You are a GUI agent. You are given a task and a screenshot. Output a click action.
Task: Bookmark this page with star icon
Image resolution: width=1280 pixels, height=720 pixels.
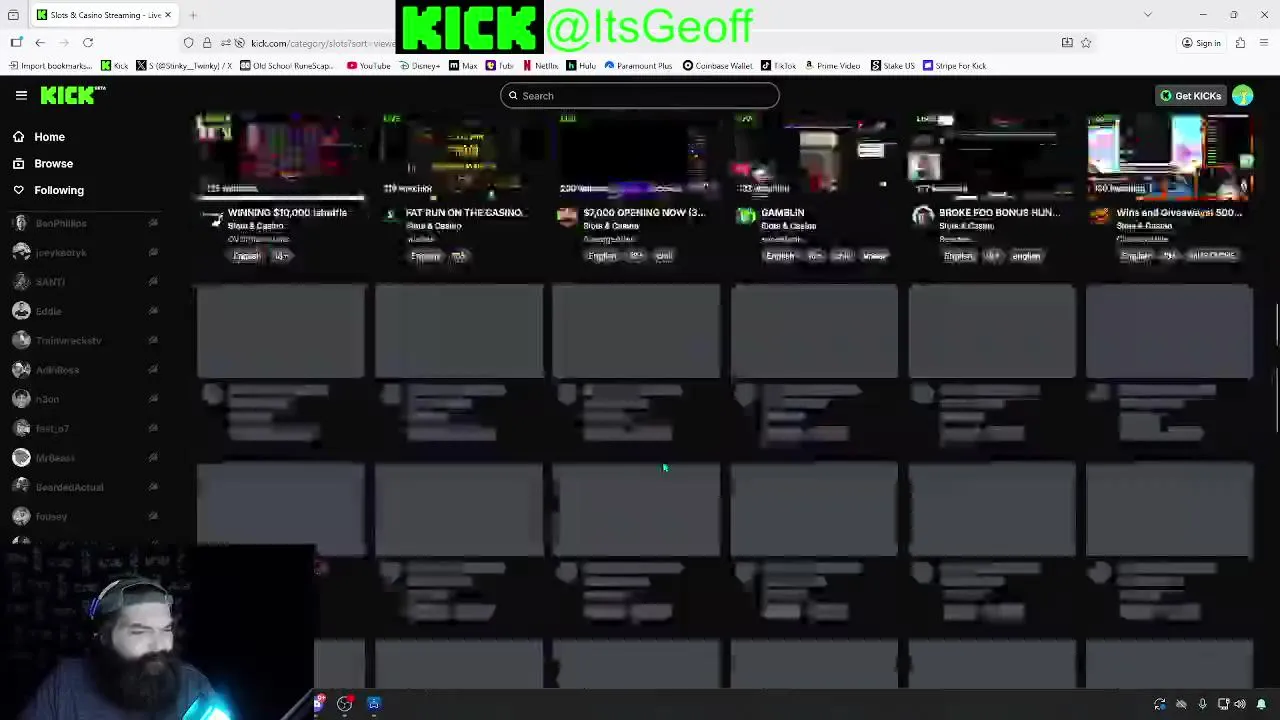[x=1086, y=43]
